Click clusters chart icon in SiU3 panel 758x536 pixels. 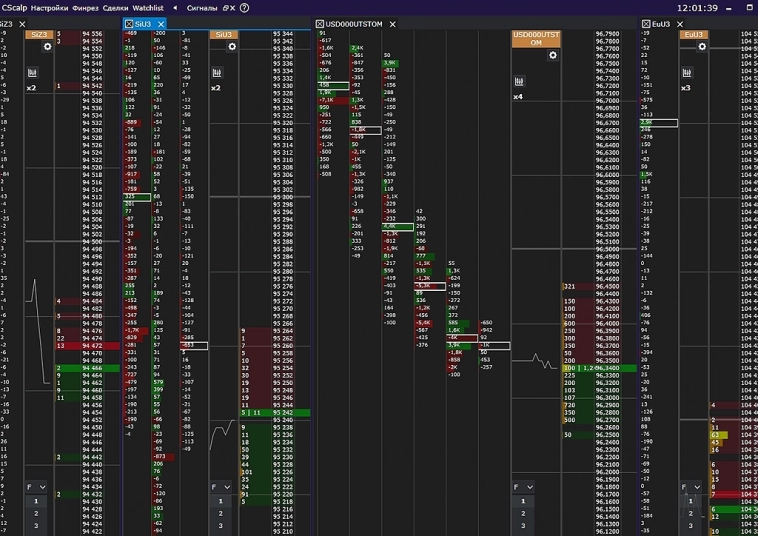216,73
